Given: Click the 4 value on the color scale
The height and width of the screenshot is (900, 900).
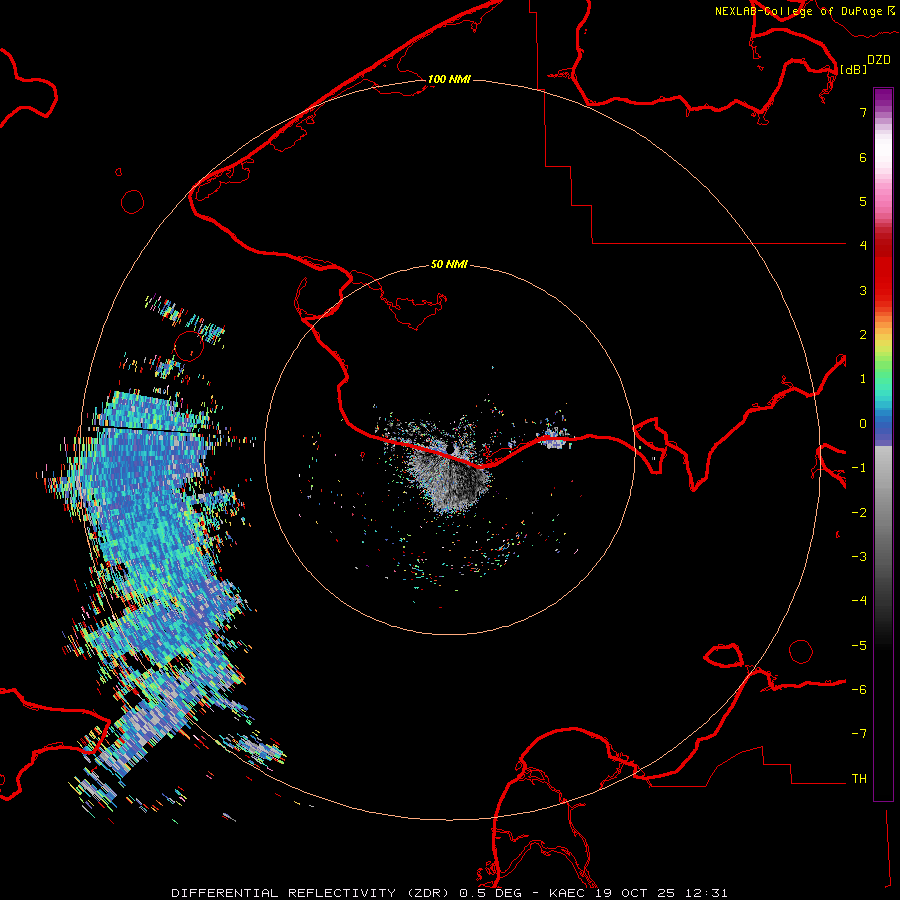Looking at the screenshot, I should [x=863, y=246].
